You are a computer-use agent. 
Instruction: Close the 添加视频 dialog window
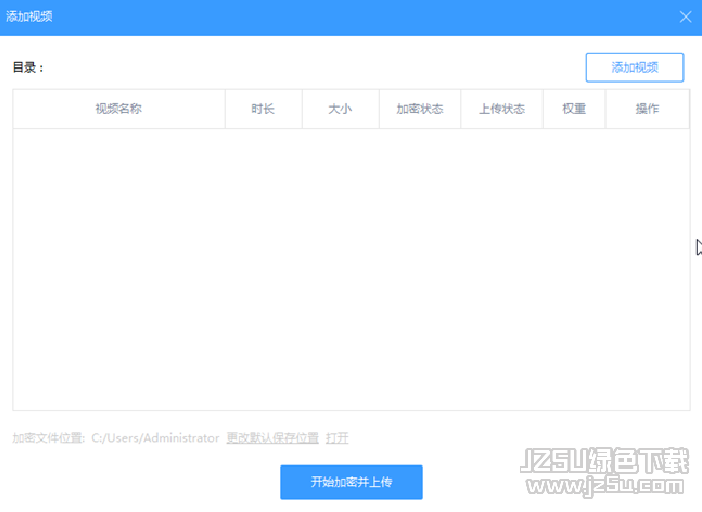click(x=685, y=17)
